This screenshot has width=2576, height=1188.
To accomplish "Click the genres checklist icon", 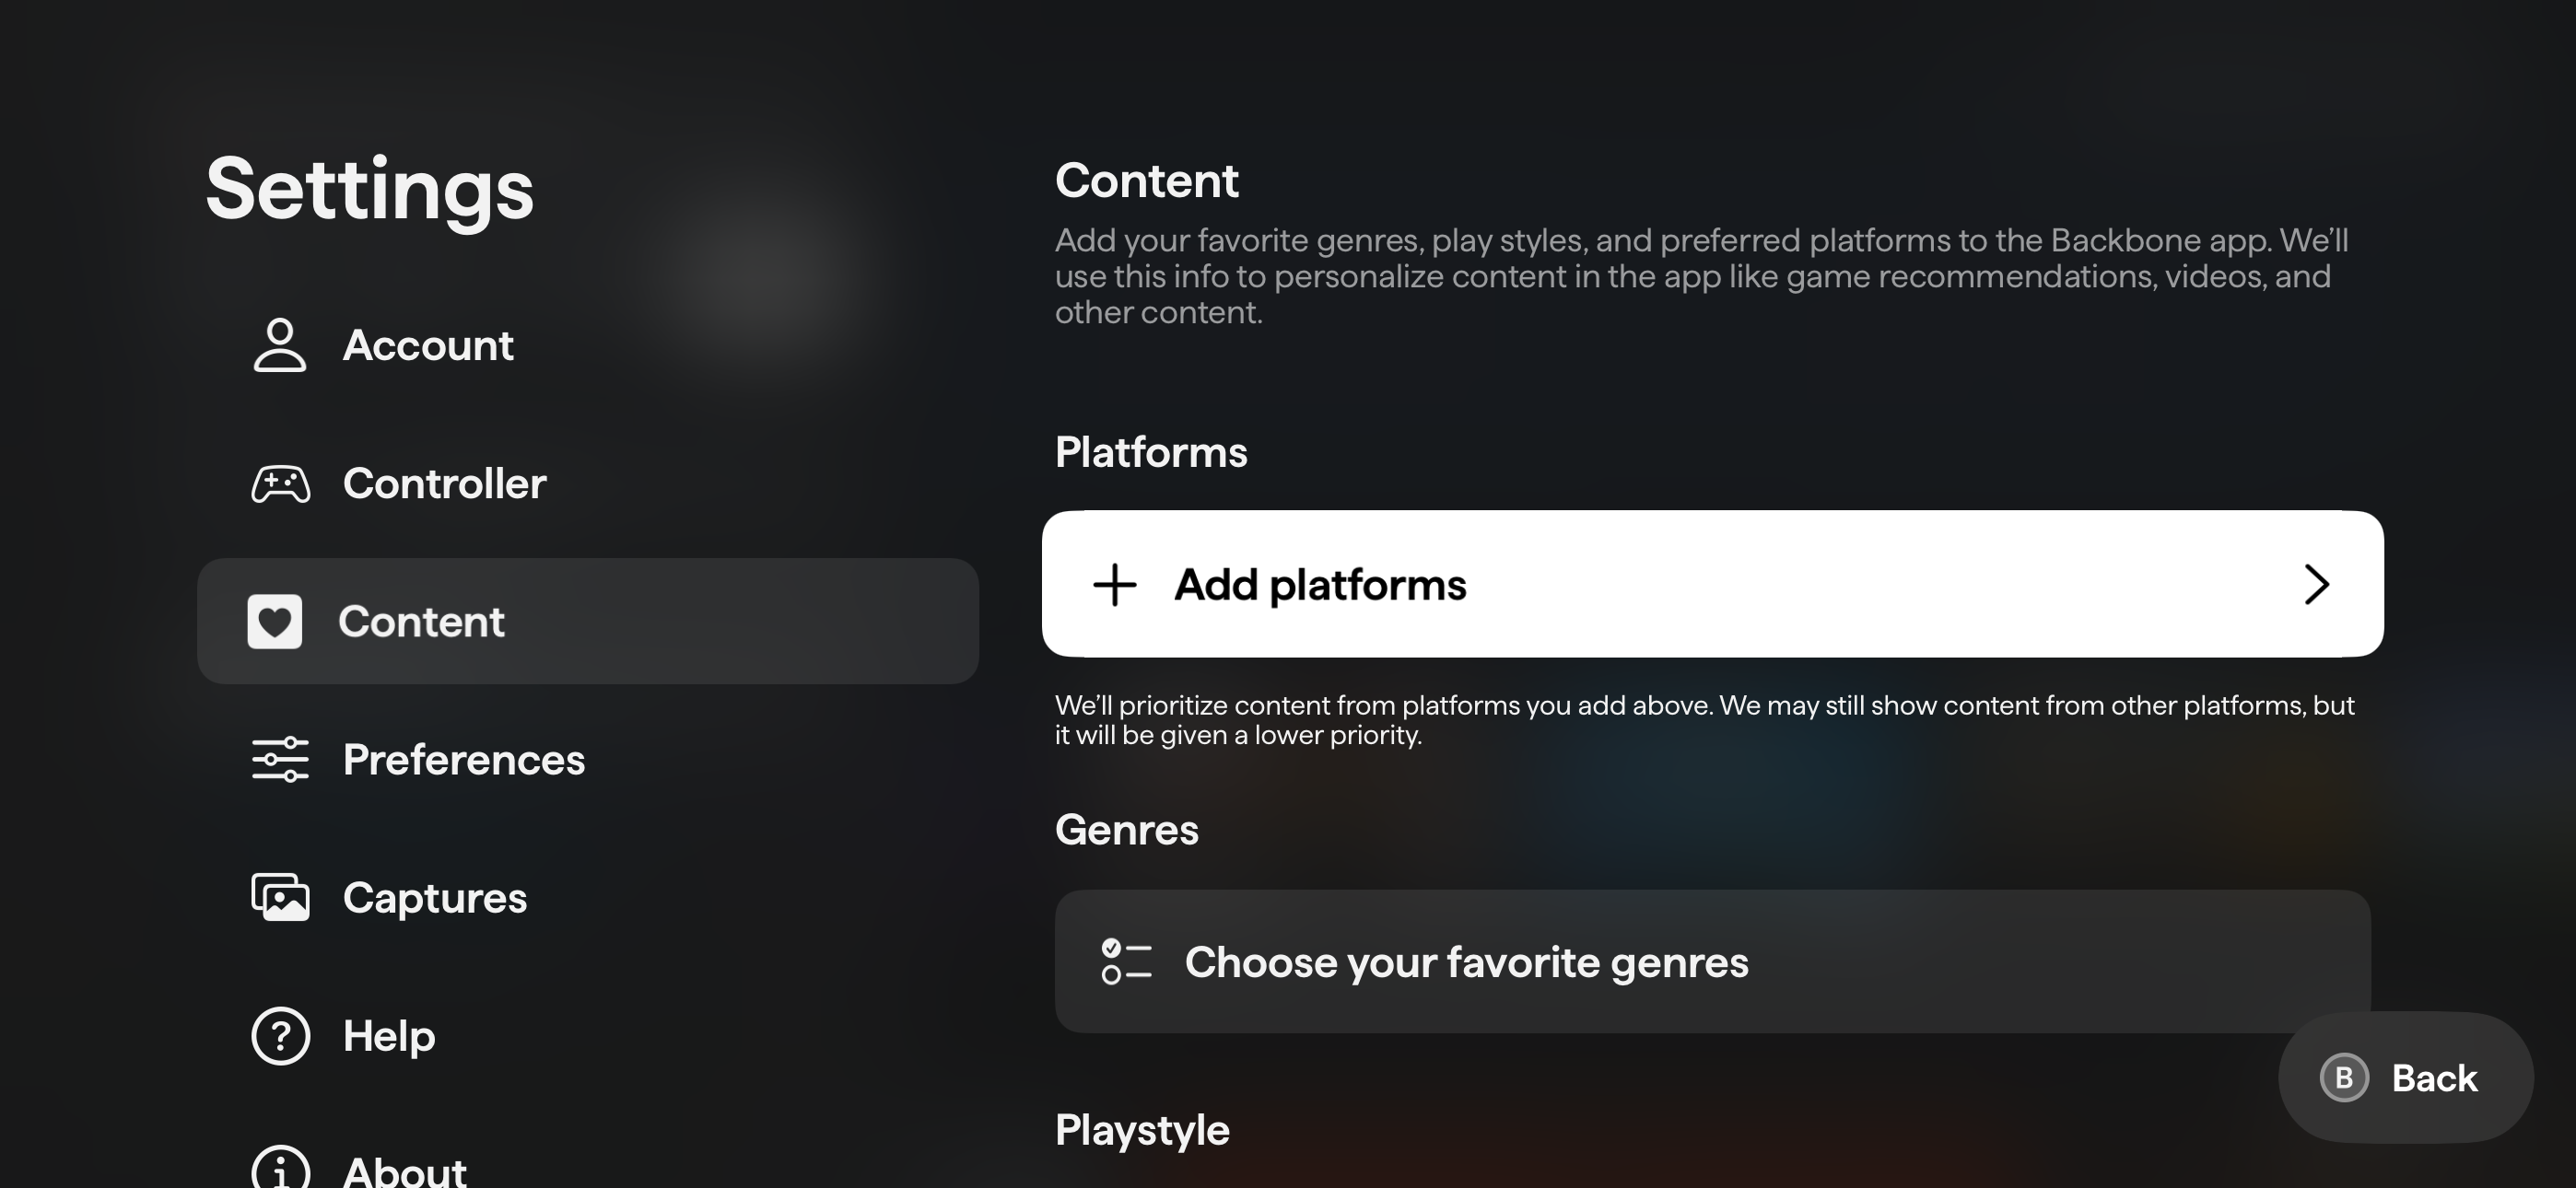I will (x=1125, y=962).
